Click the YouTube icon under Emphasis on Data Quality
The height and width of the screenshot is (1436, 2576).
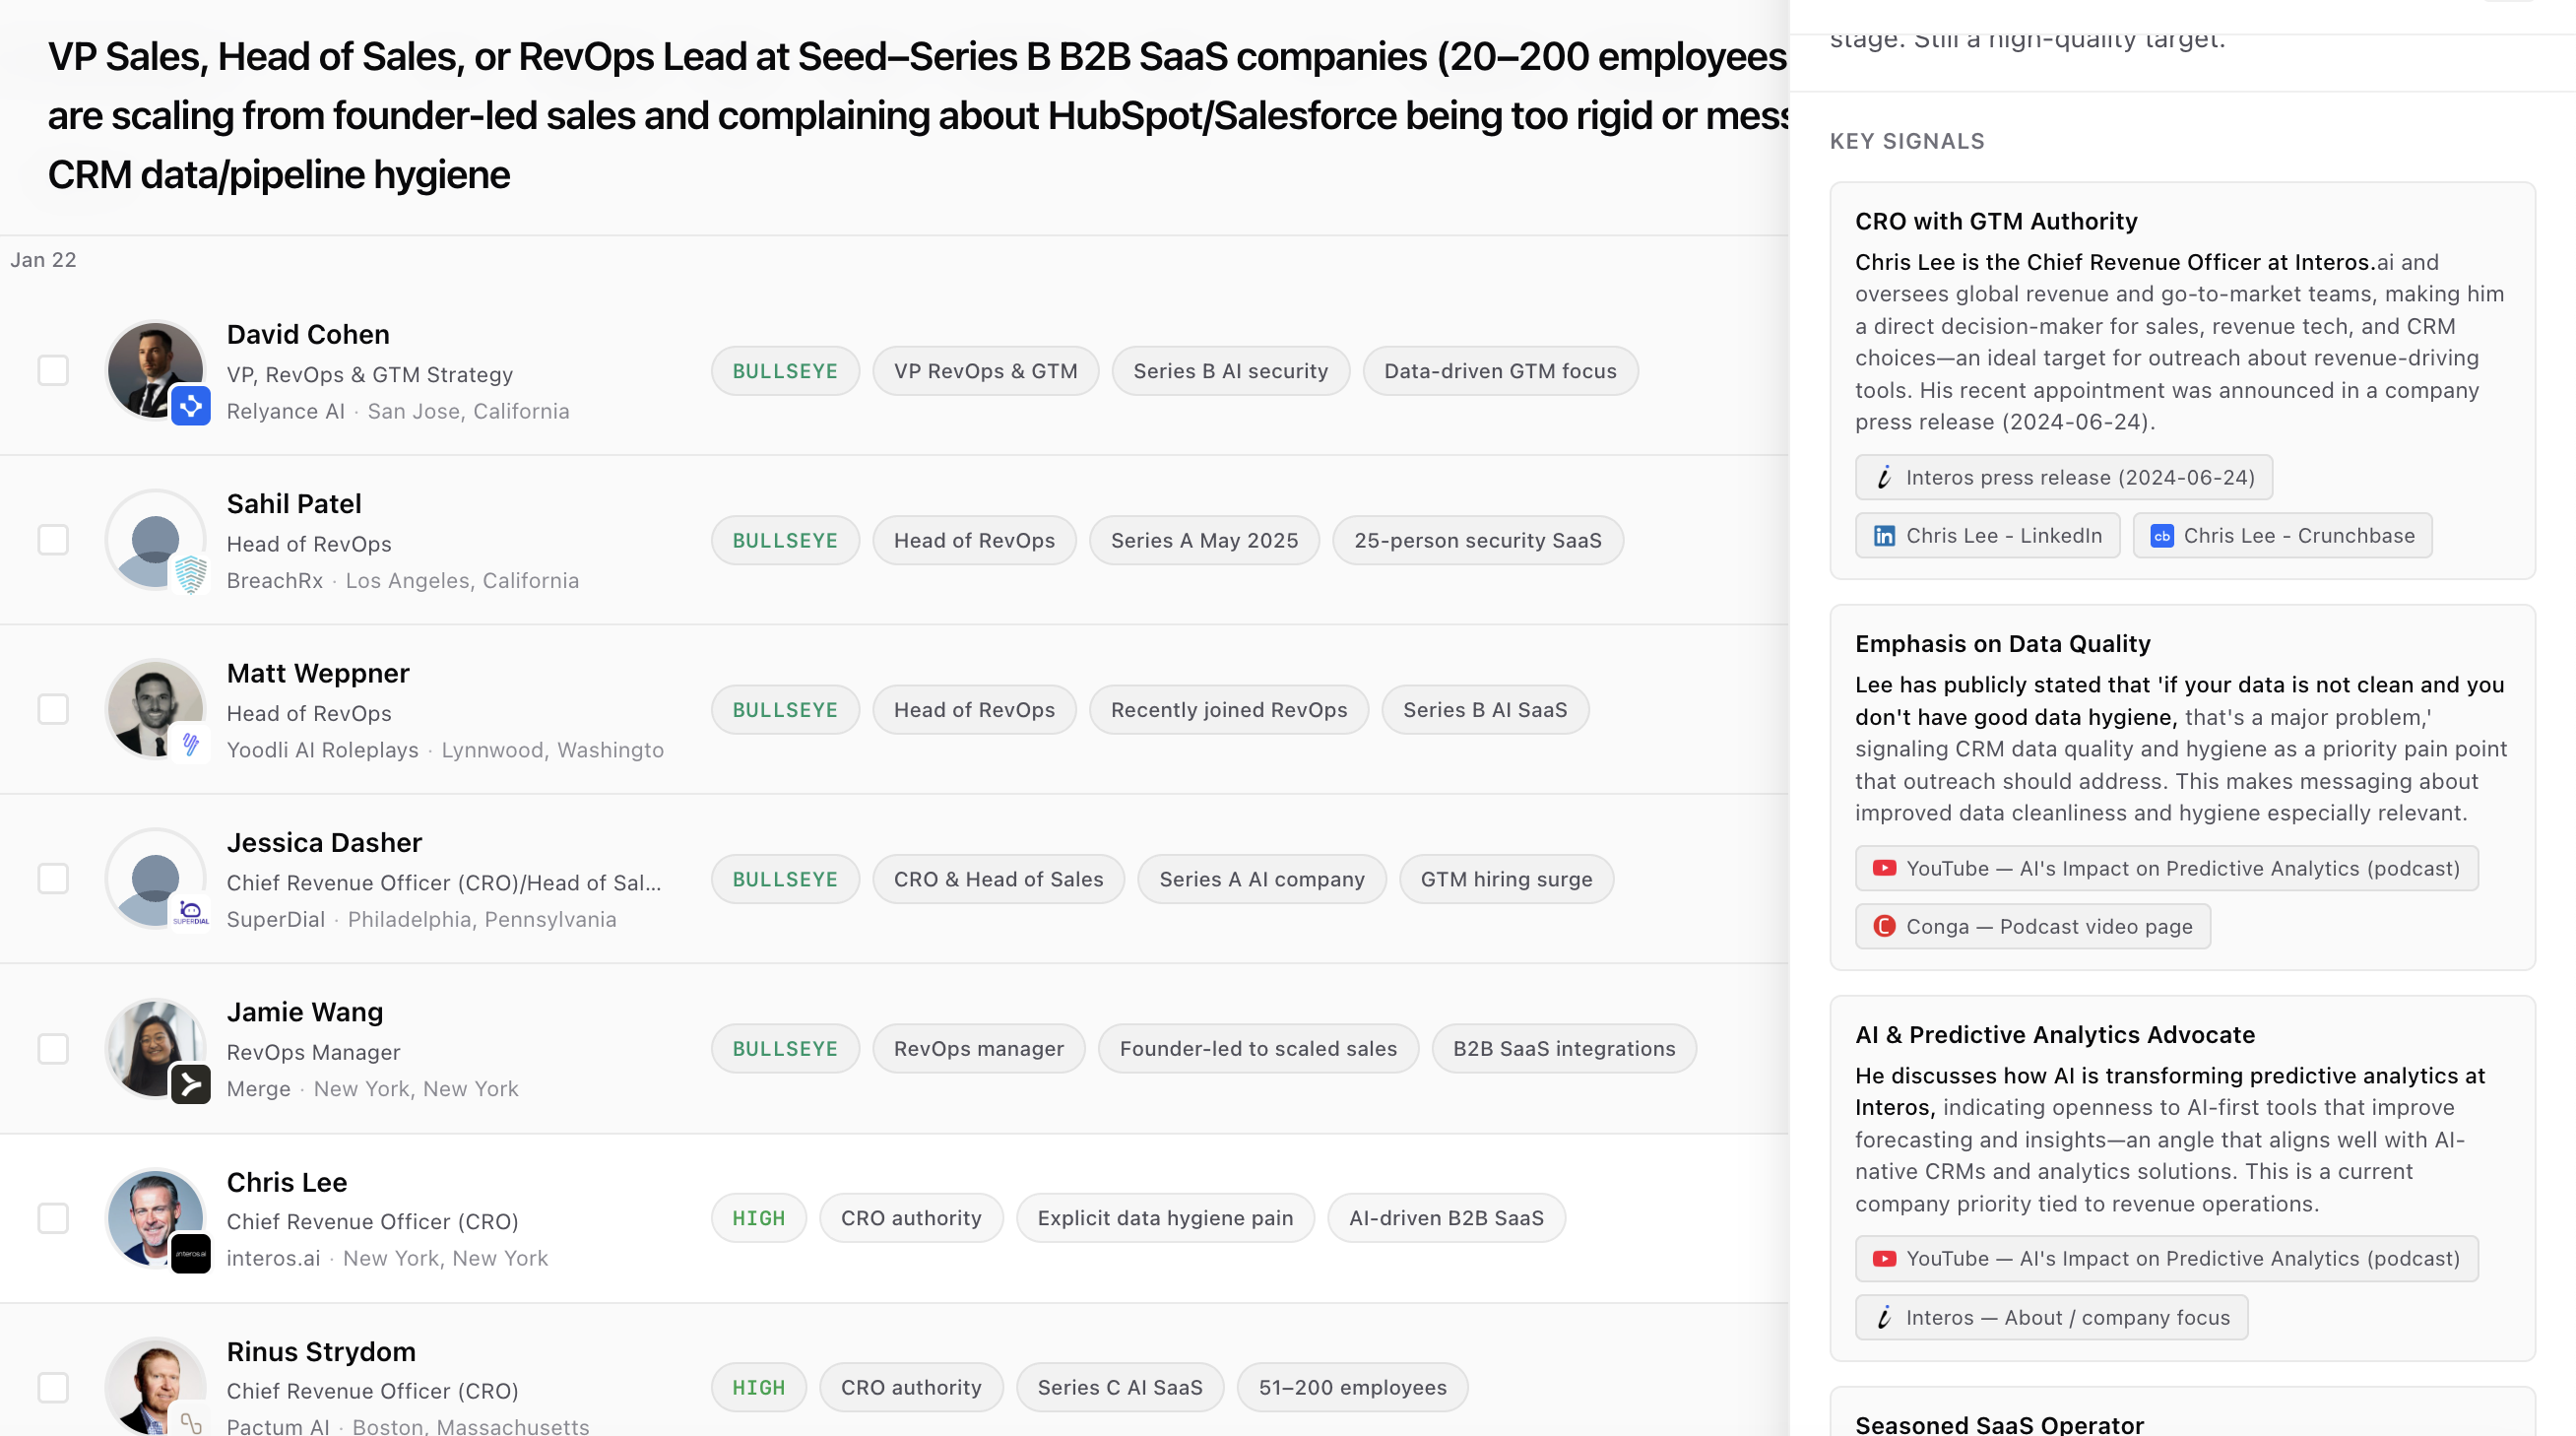tap(1884, 868)
